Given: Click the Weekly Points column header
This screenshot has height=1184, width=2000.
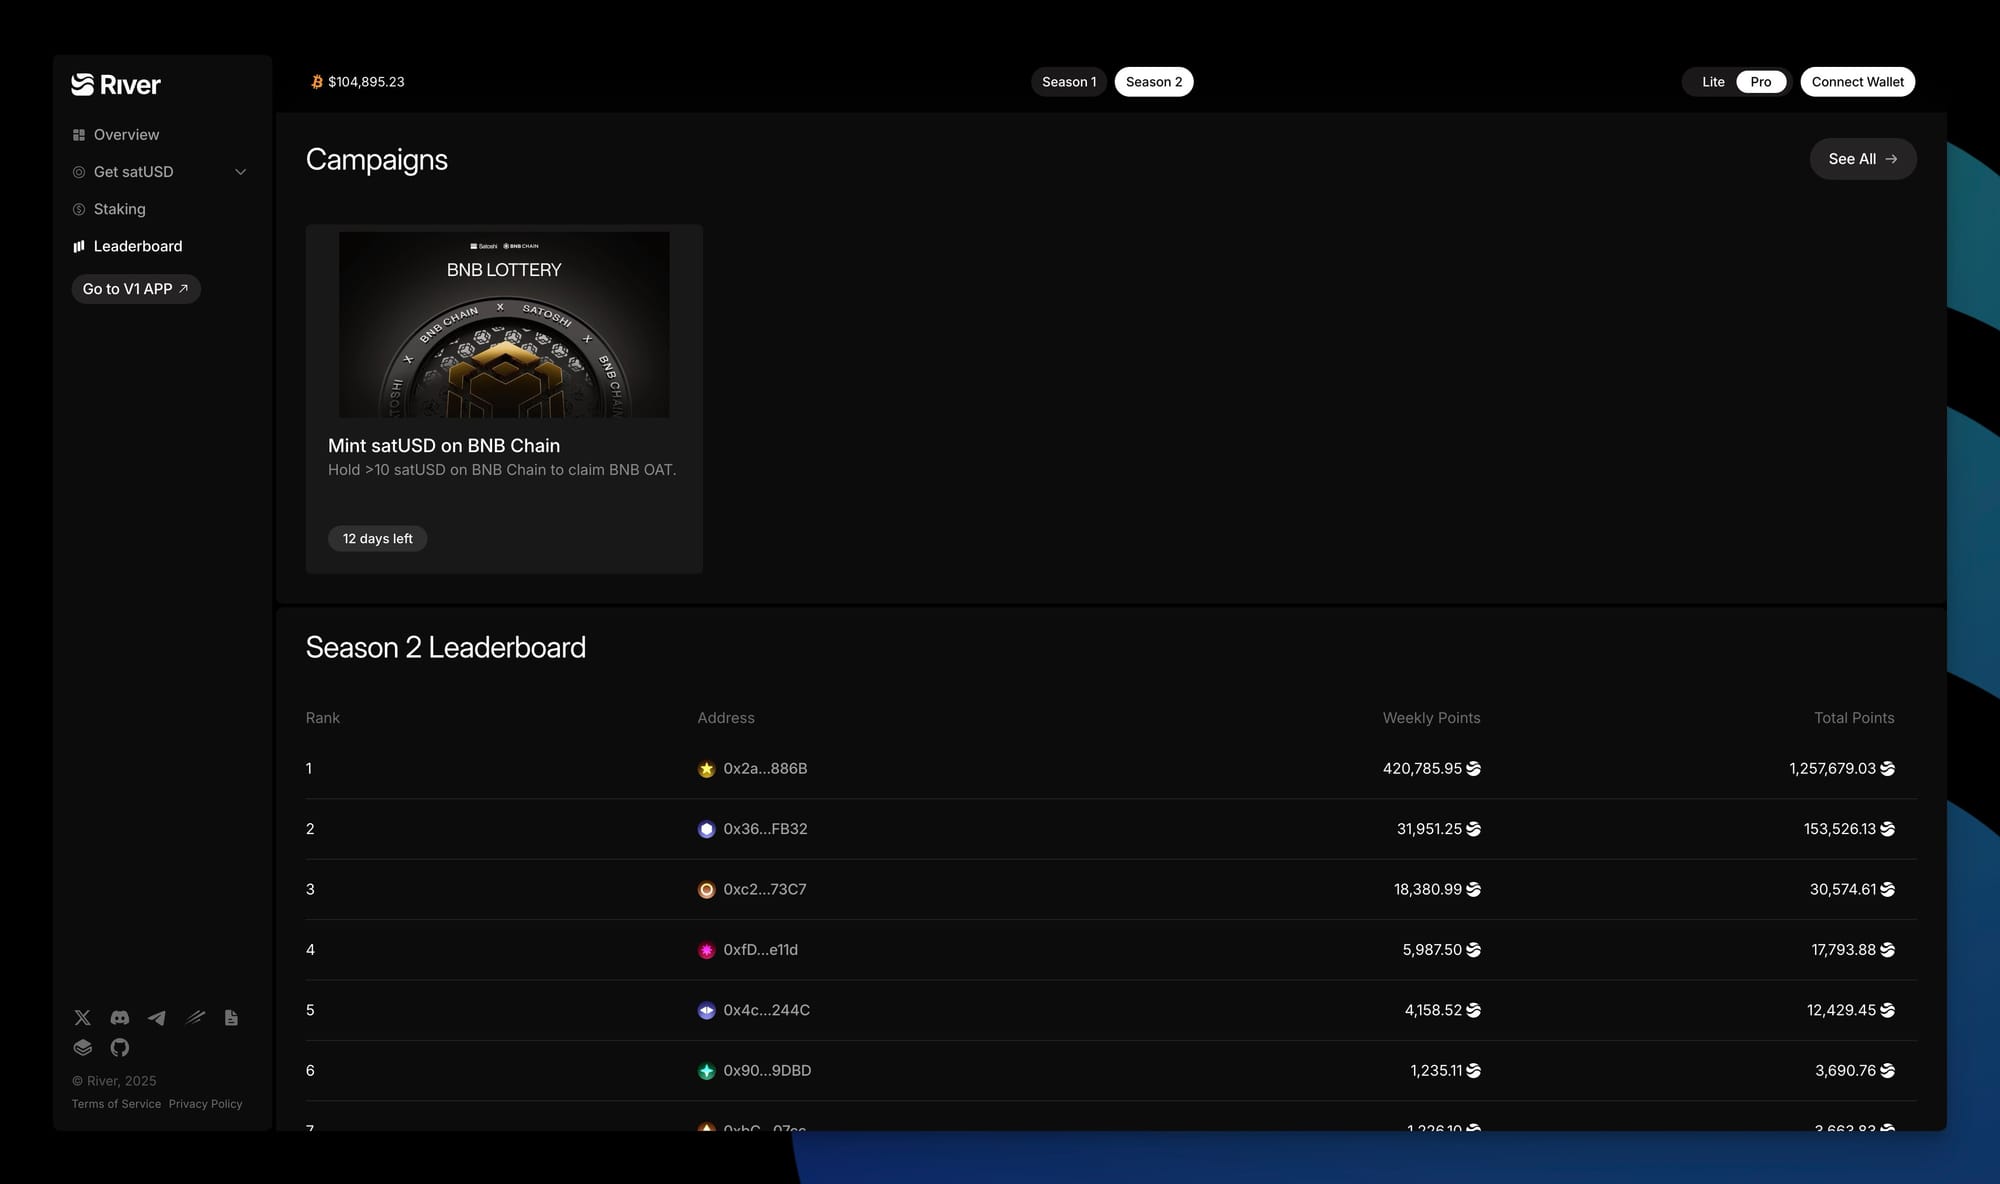Looking at the screenshot, I should tap(1431, 718).
